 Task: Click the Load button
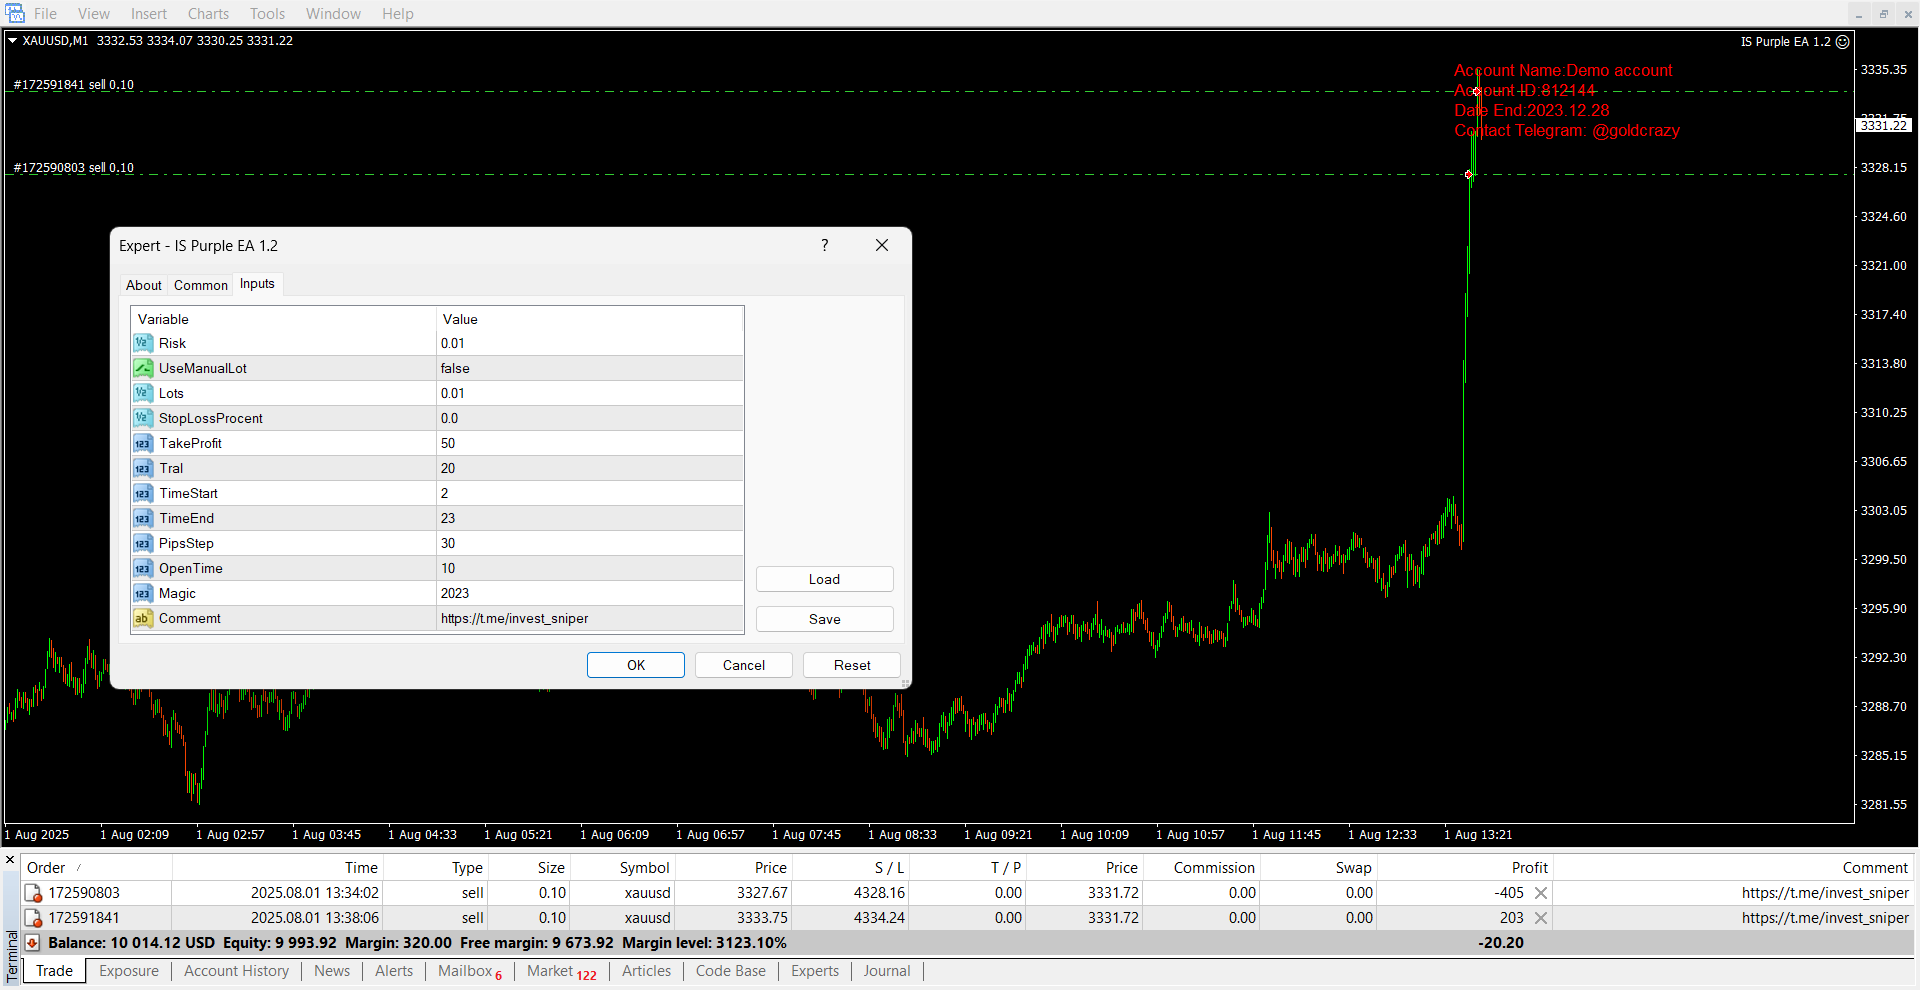click(x=824, y=579)
